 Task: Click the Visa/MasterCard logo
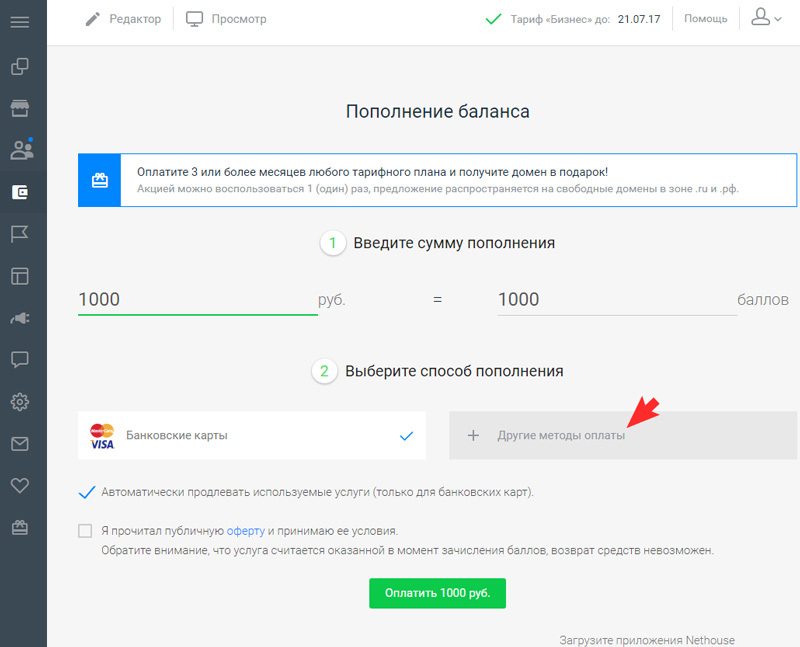click(x=103, y=436)
